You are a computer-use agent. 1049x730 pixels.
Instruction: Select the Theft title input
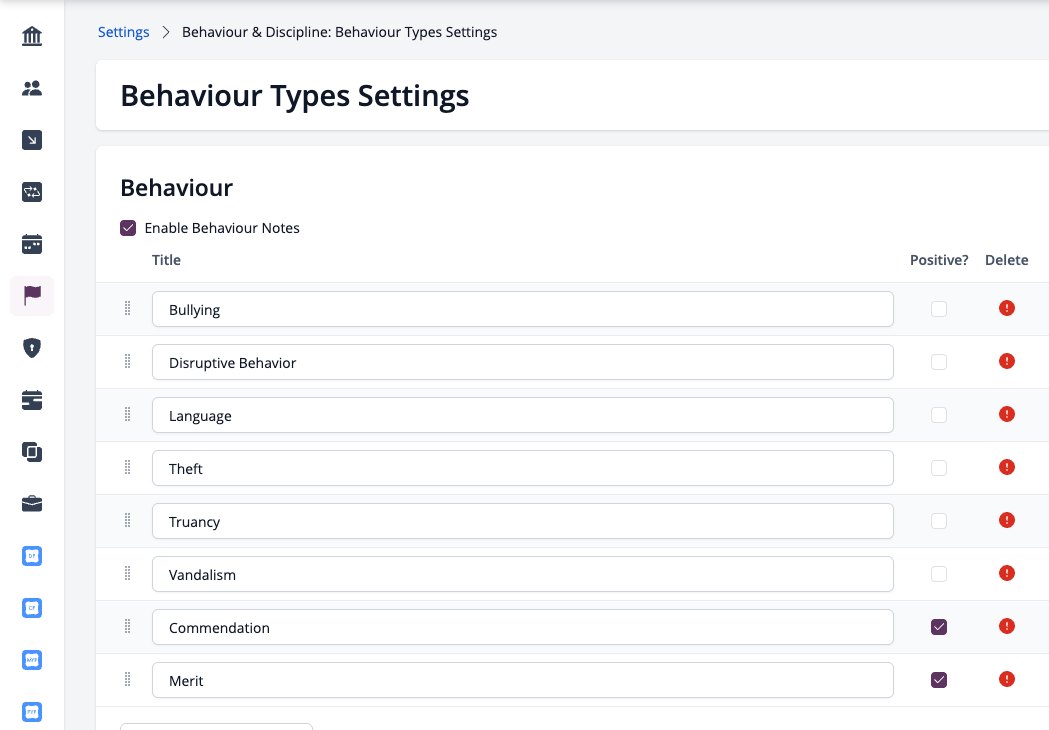pos(522,468)
